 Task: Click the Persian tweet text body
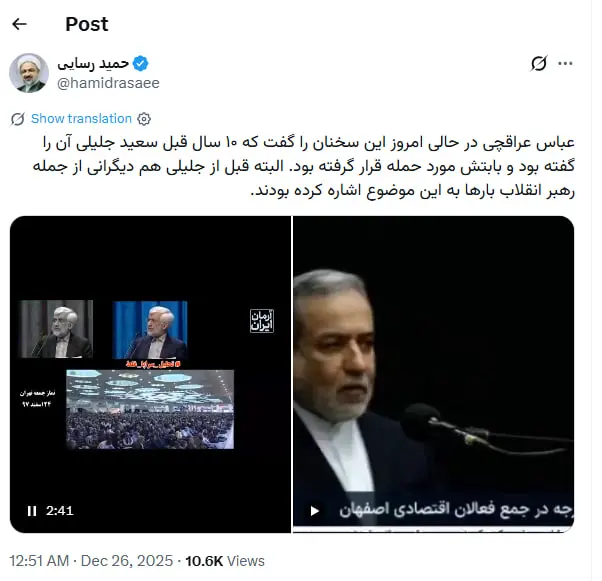(304, 166)
